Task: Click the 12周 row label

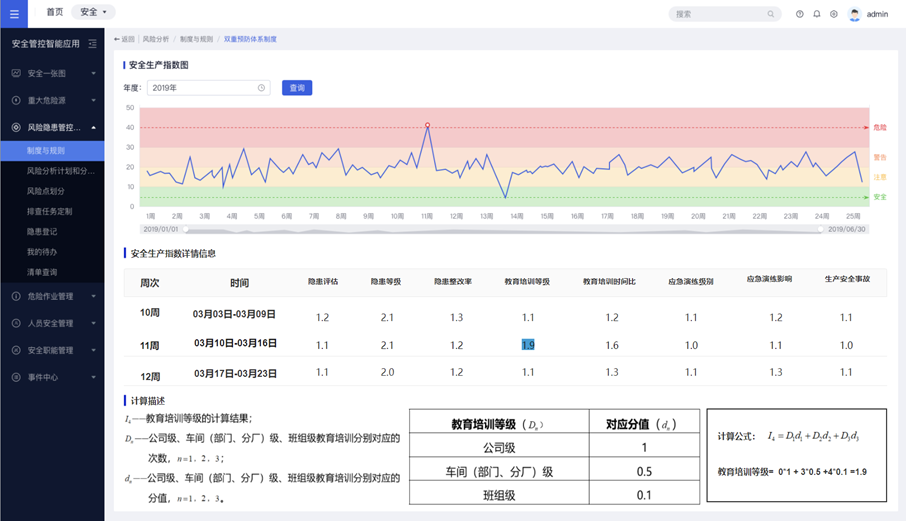Action: coord(150,377)
